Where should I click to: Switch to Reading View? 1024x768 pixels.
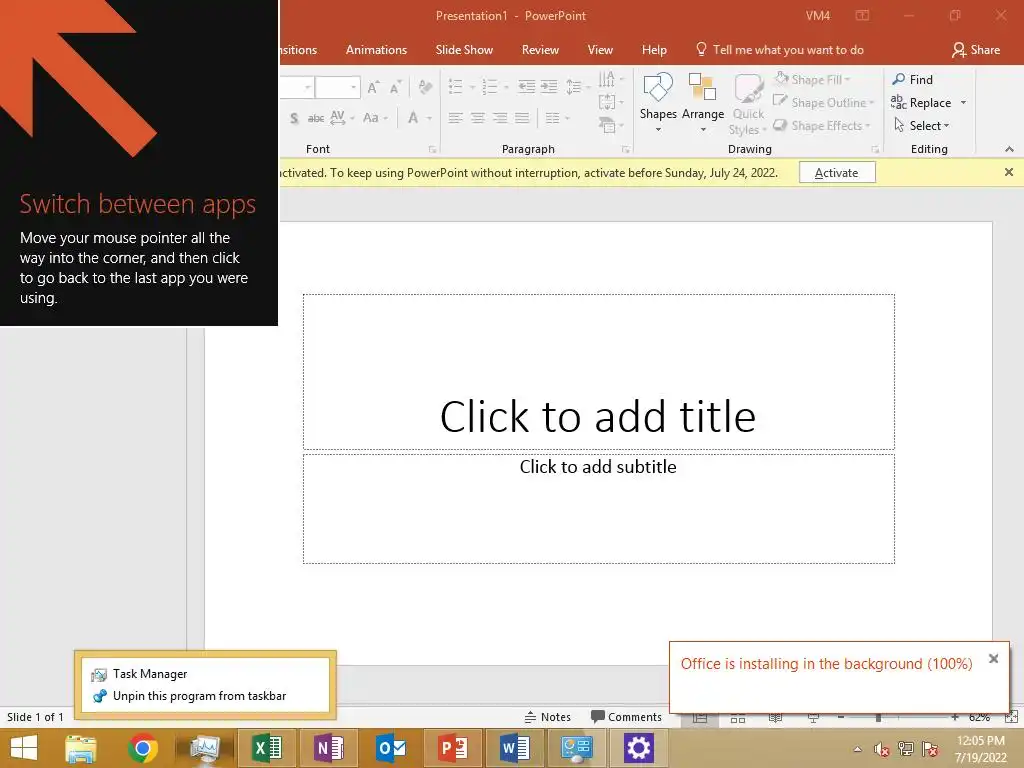(x=775, y=718)
